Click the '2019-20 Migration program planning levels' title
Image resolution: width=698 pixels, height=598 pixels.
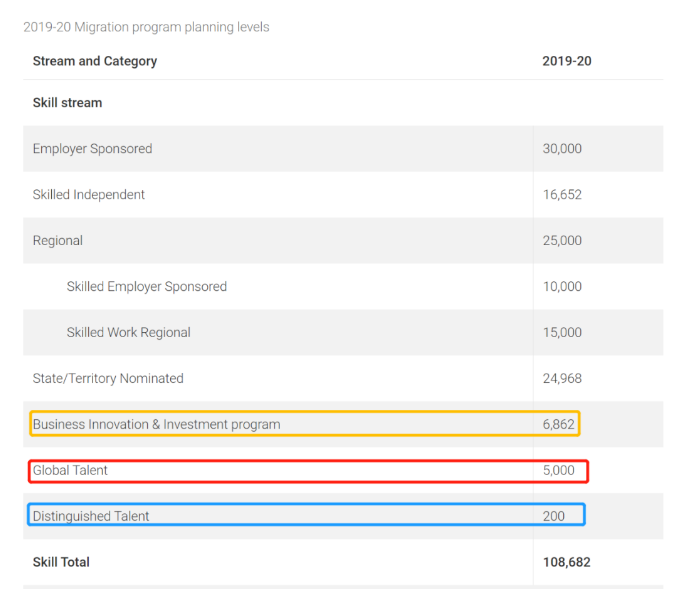[146, 27]
